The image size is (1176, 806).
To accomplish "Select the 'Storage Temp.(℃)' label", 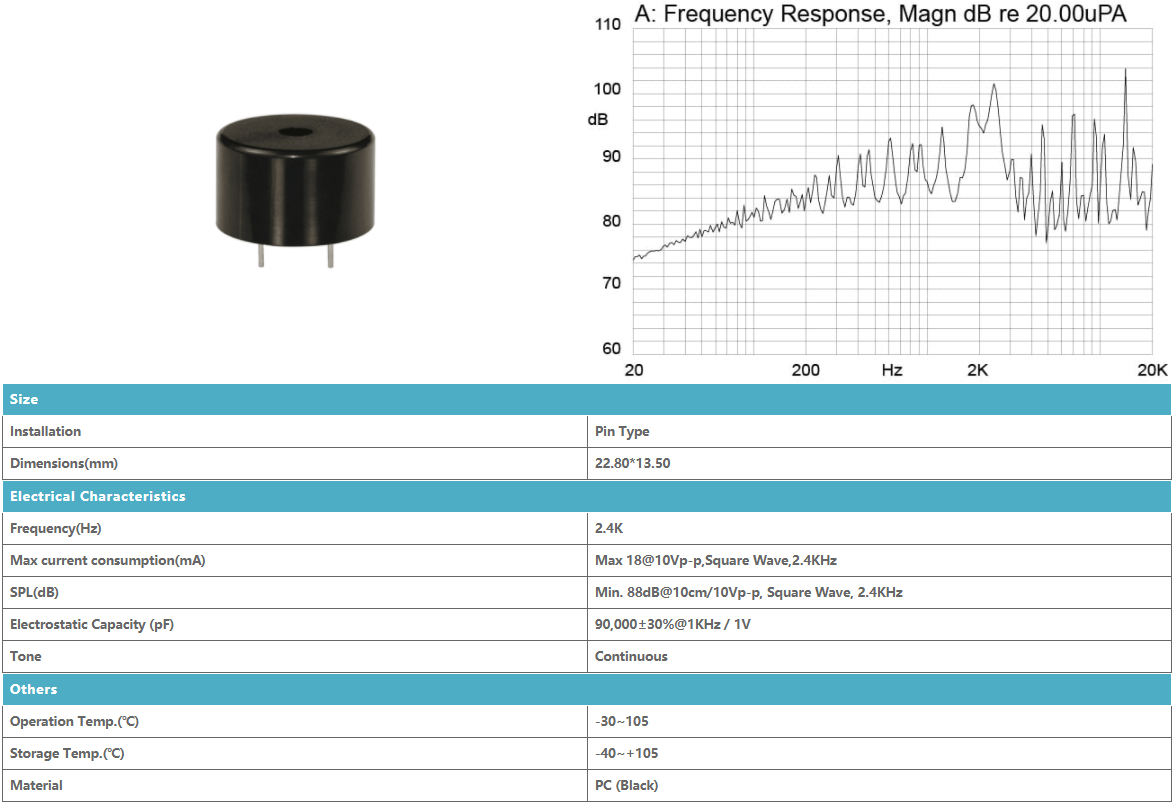I will (x=67, y=754).
